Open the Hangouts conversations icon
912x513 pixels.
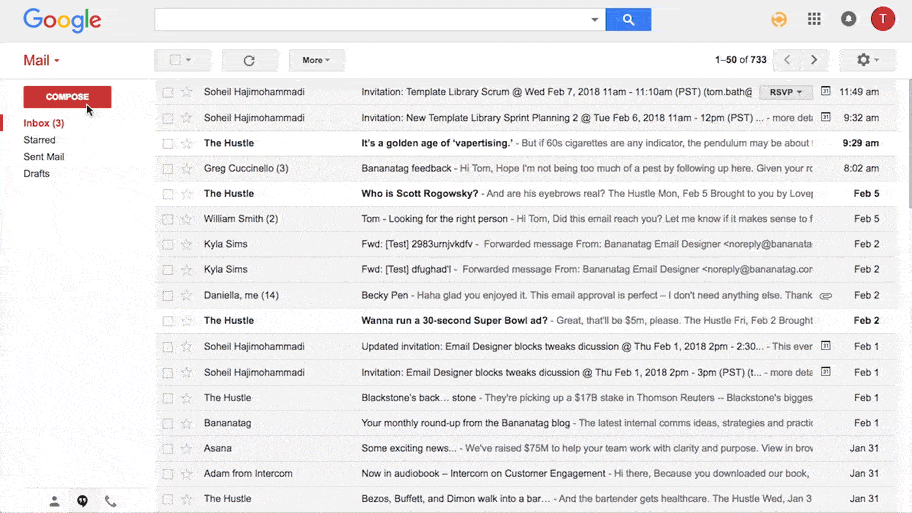83,501
